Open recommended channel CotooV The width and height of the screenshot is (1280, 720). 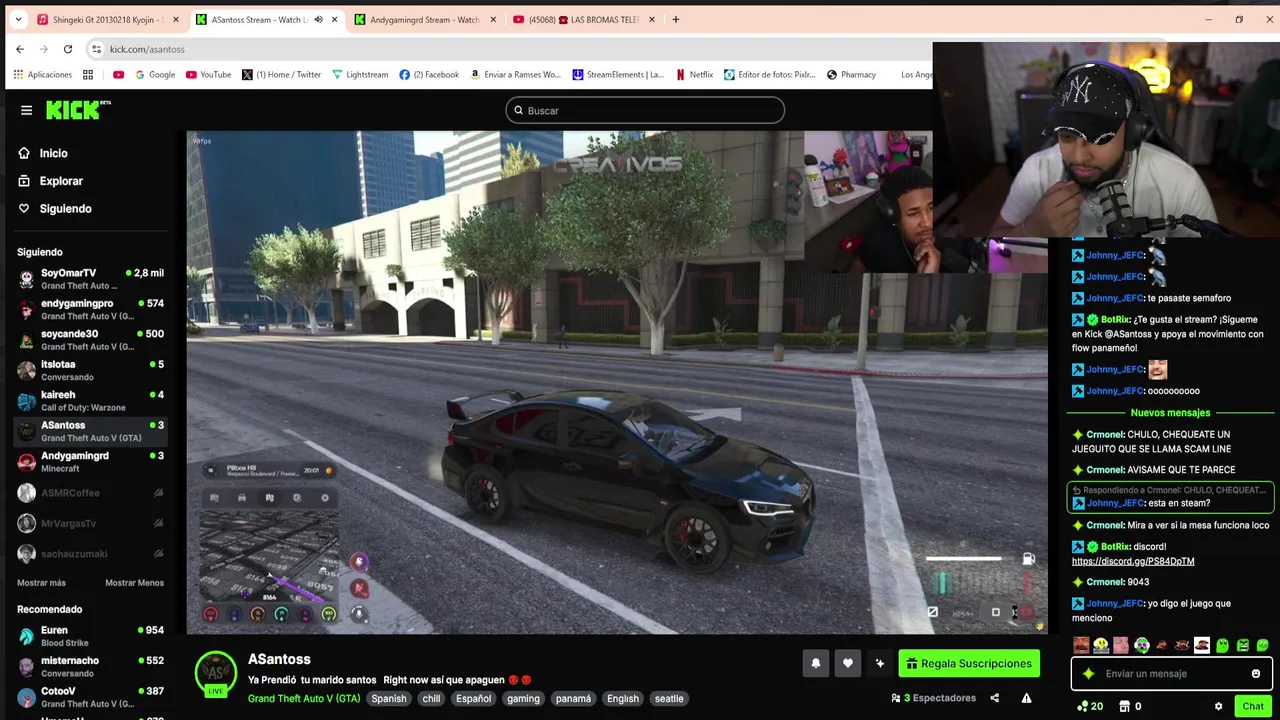[90, 697]
